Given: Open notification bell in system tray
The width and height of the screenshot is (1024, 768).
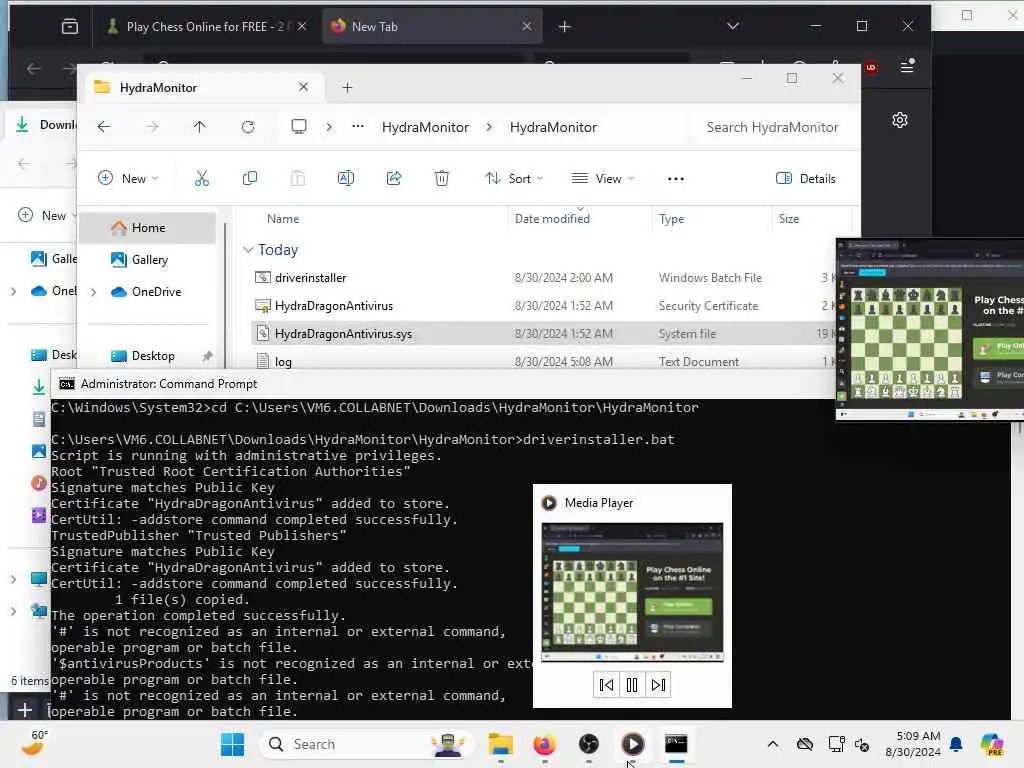Looking at the screenshot, I should (x=956, y=744).
